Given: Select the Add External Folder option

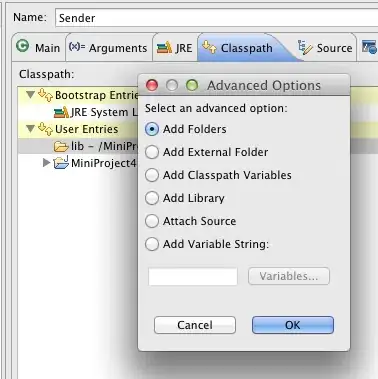Looking at the screenshot, I should coord(152,152).
